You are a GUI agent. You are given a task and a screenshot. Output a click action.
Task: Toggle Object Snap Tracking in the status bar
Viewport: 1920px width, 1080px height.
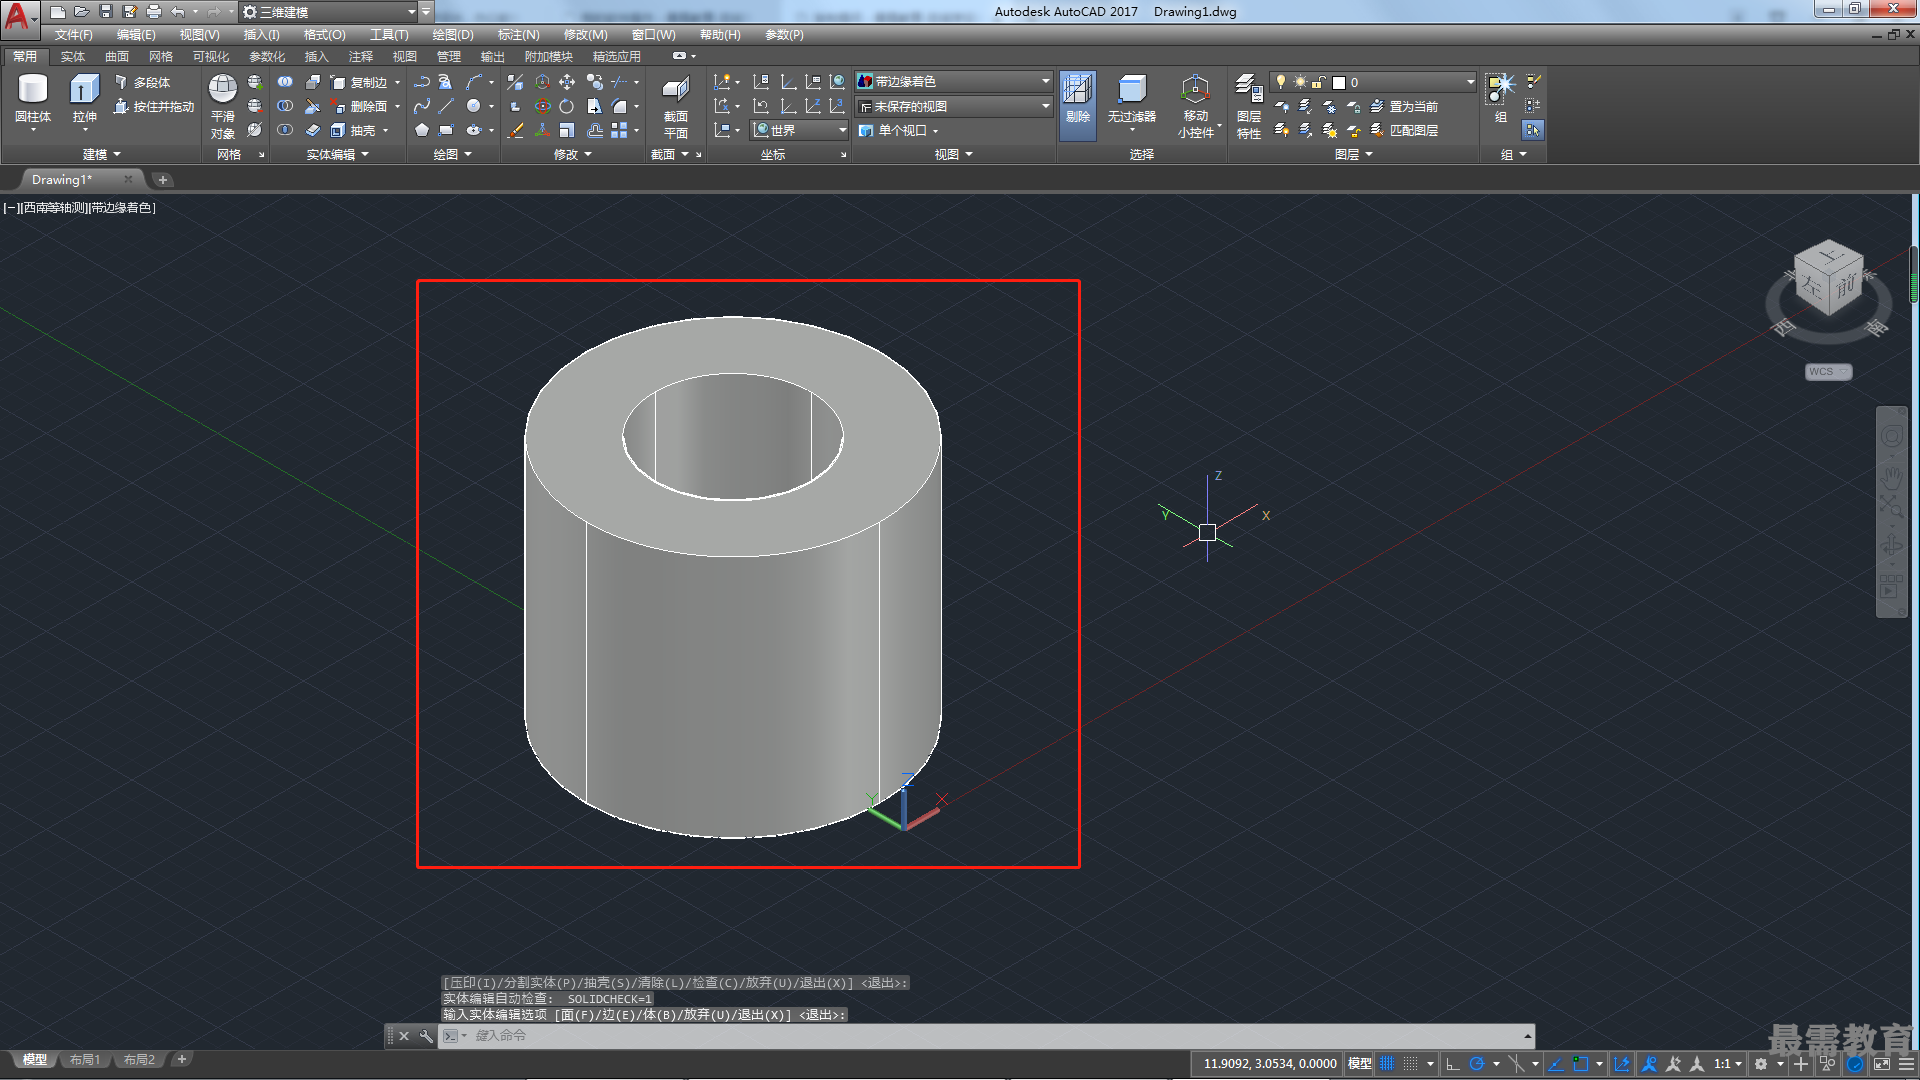[1556, 1064]
